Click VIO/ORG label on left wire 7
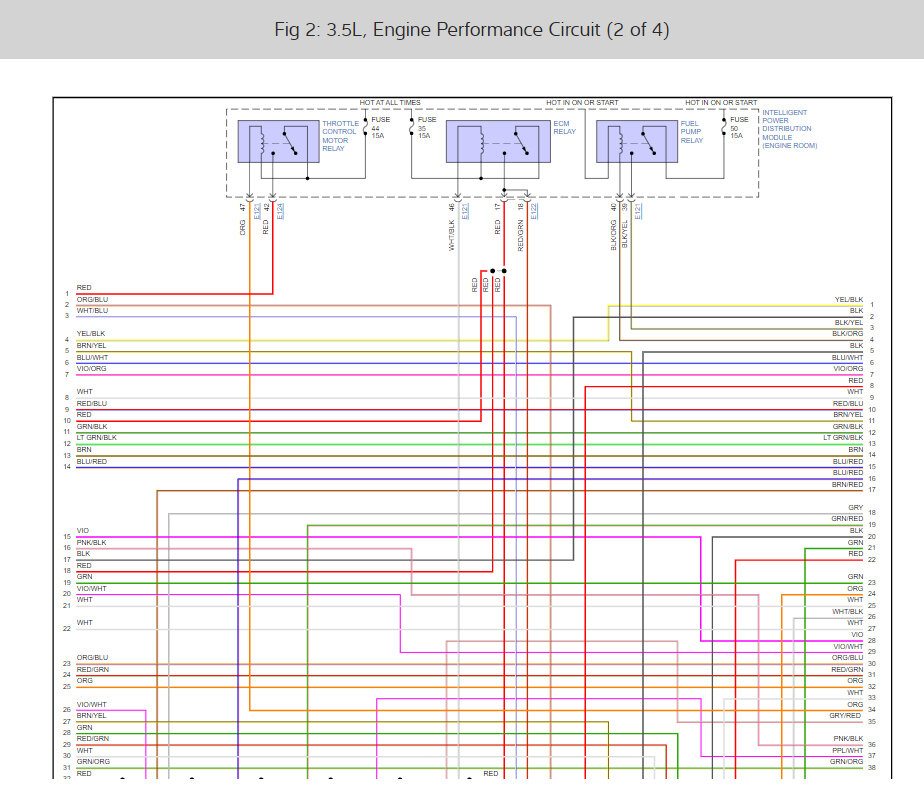This screenshot has width=924, height=809. [x=91, y=368]
